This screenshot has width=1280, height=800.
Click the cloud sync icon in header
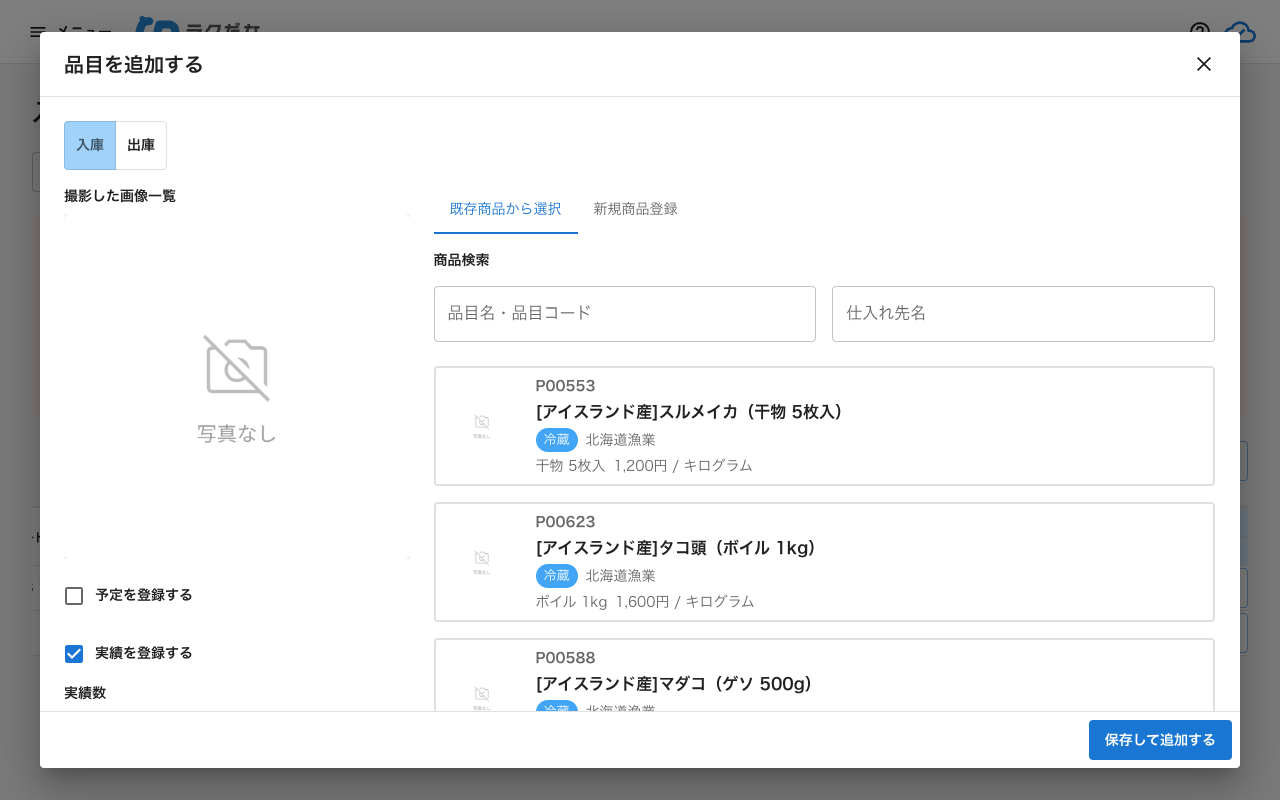click(x=1240, y=32)
